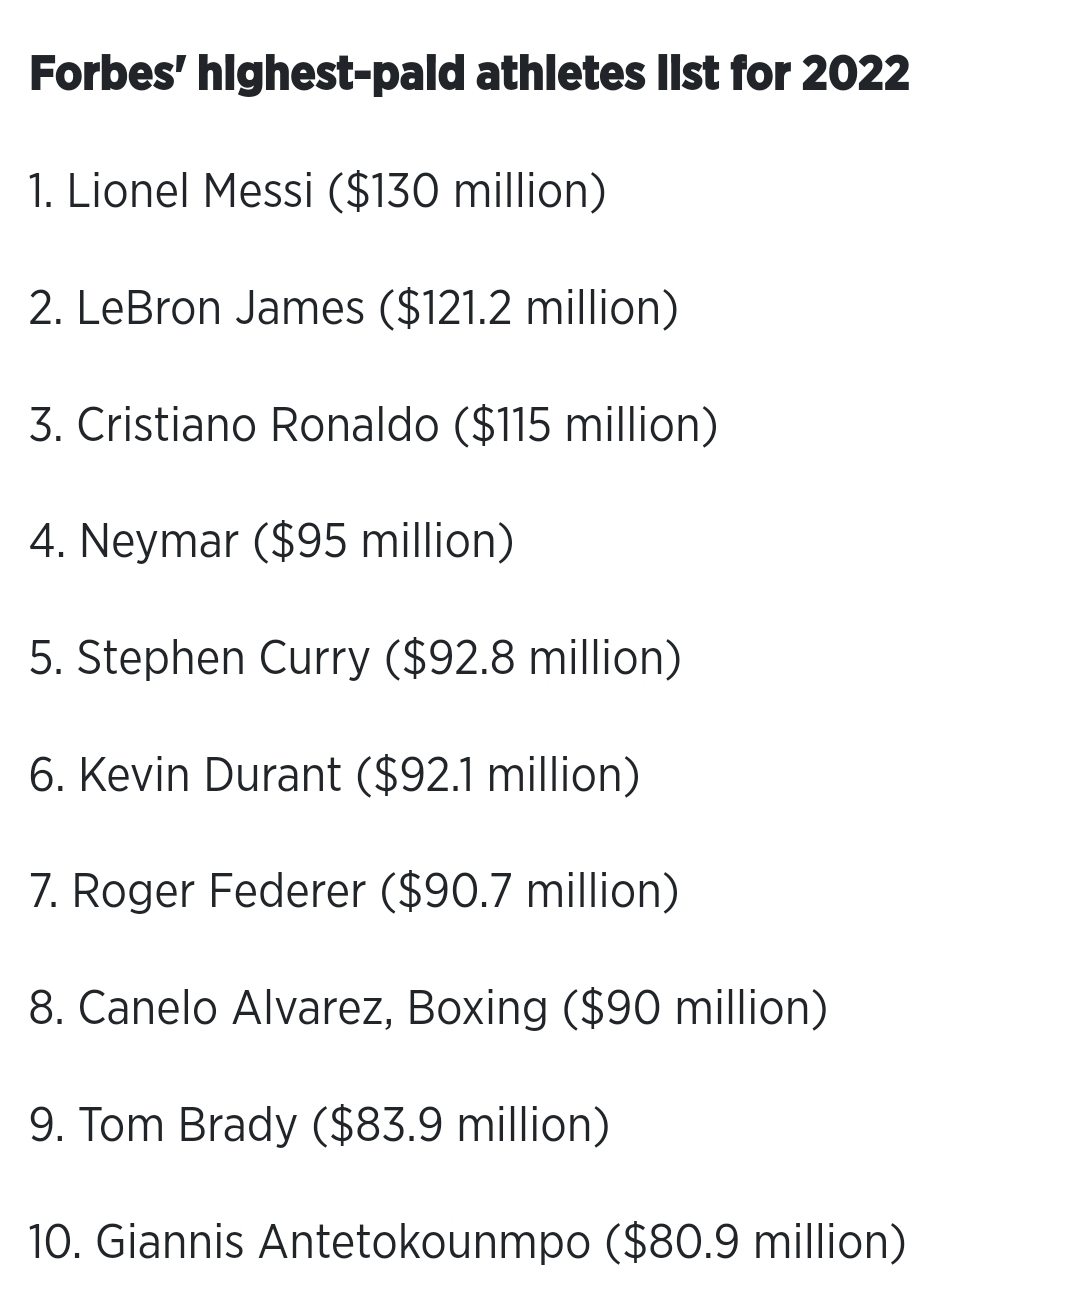Select the $115 million earnings figure
This screenshot has width=1080, height=1310.
pyautogui.click(x=586, y=425)
